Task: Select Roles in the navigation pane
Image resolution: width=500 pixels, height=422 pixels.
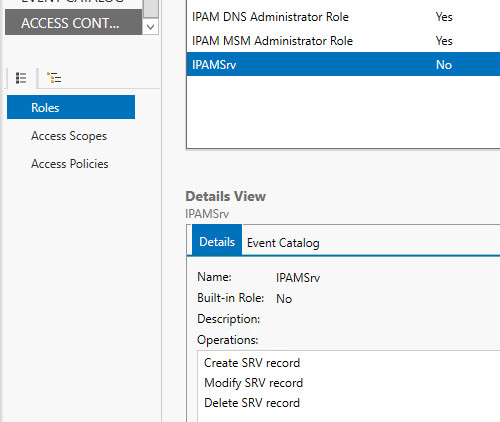Action: click(71, 107)
